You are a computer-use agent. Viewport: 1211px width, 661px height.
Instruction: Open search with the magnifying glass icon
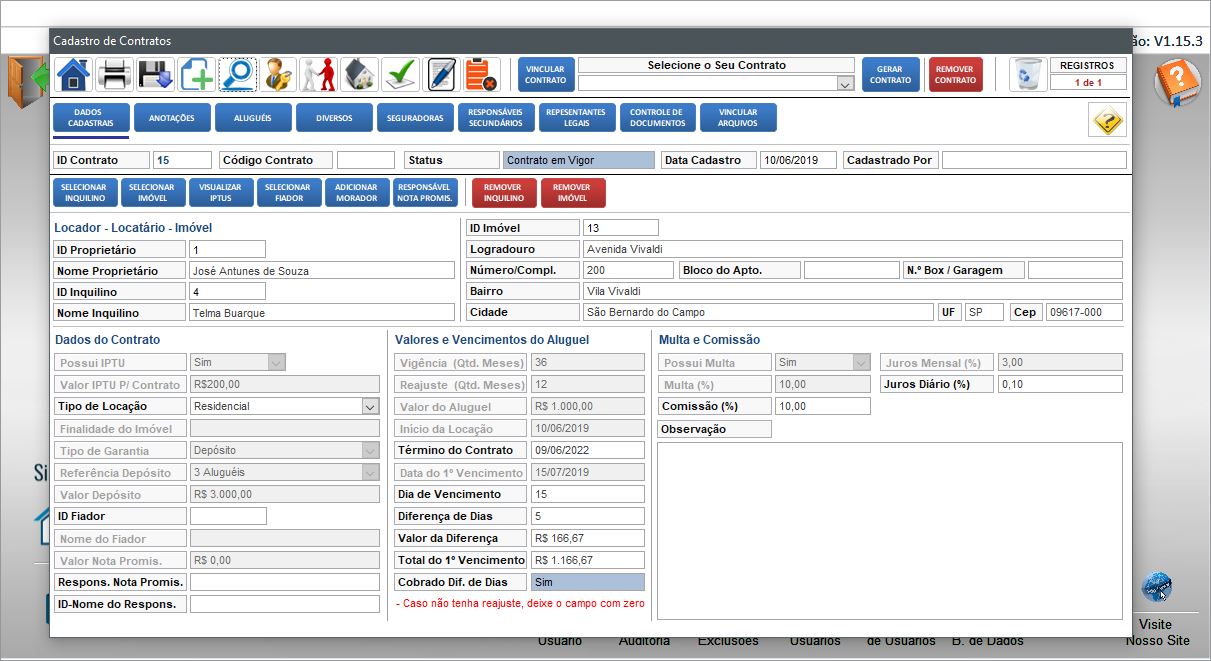238,75
